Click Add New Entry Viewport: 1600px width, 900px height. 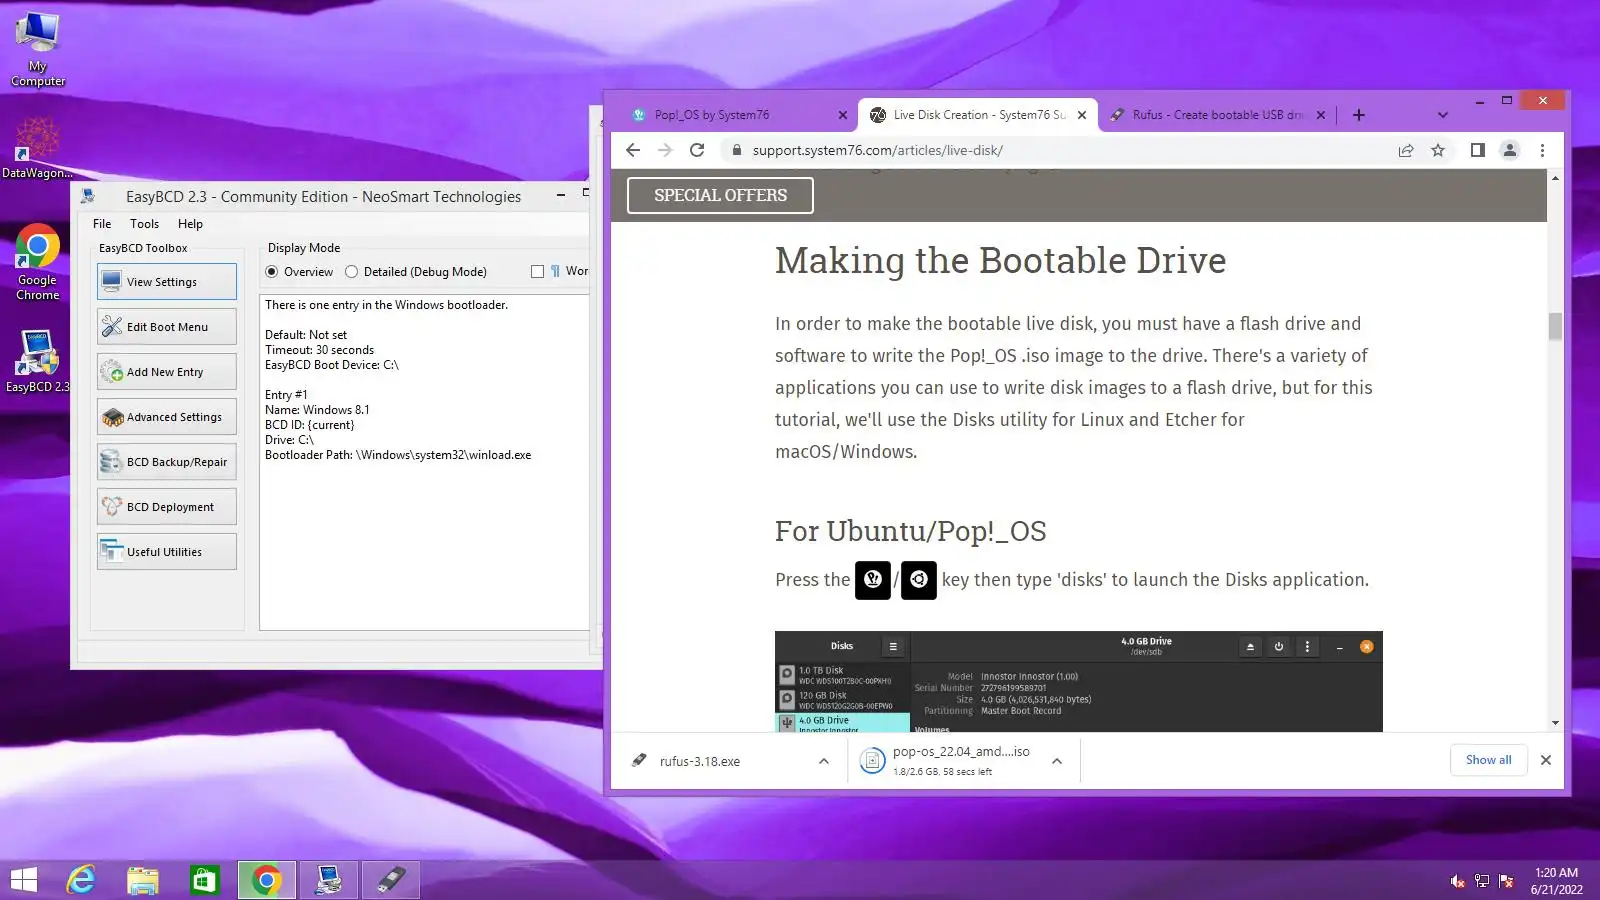point(167,372)
